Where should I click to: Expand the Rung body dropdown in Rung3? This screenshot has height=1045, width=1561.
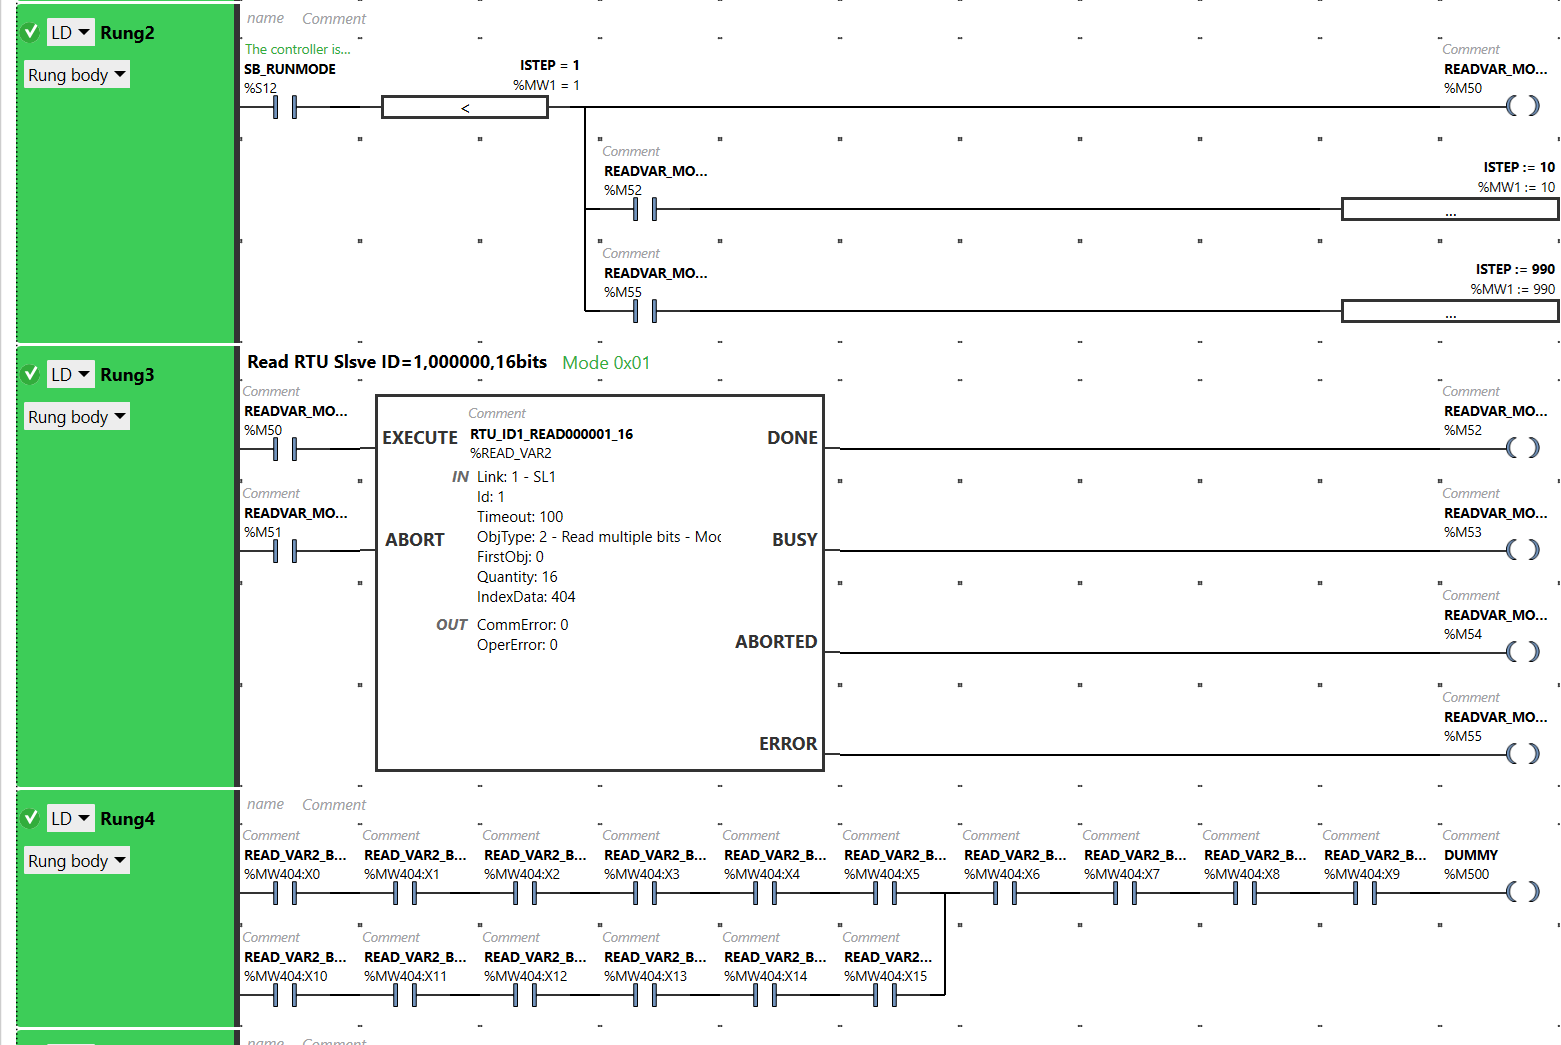coord(77,417)
